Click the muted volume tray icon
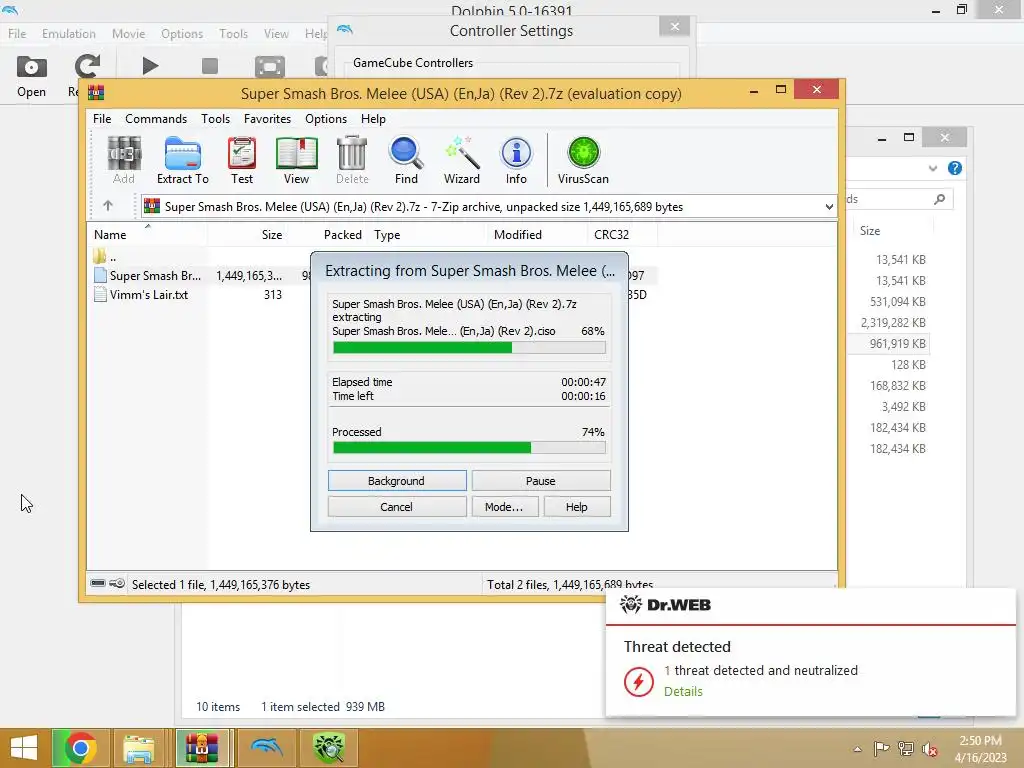 tap(929, 749)
